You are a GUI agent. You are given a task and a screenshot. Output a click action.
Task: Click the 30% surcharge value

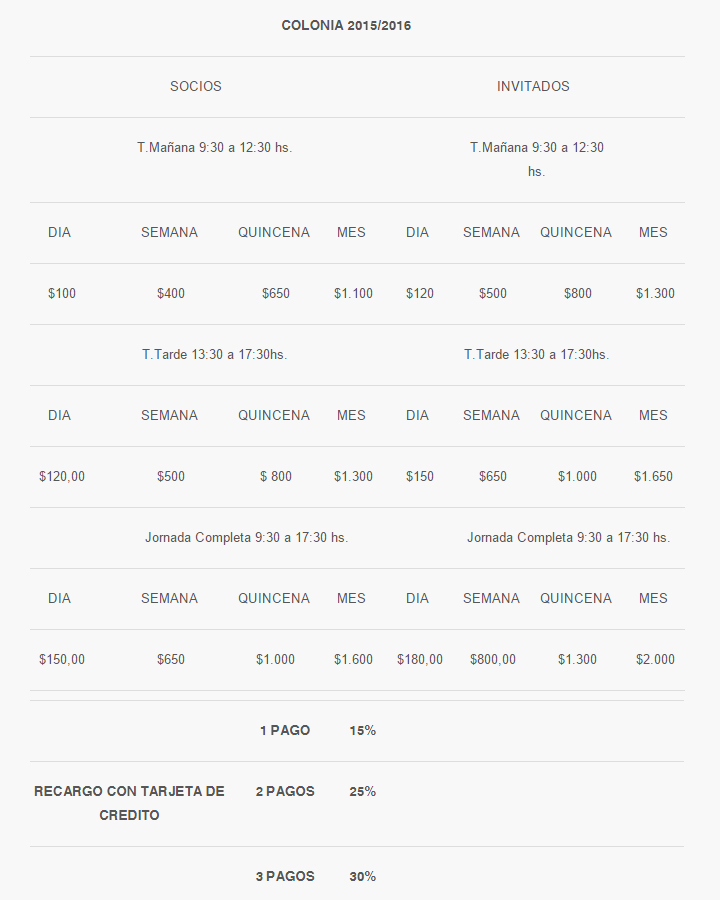pyautogui.click(x=363, y=877)
